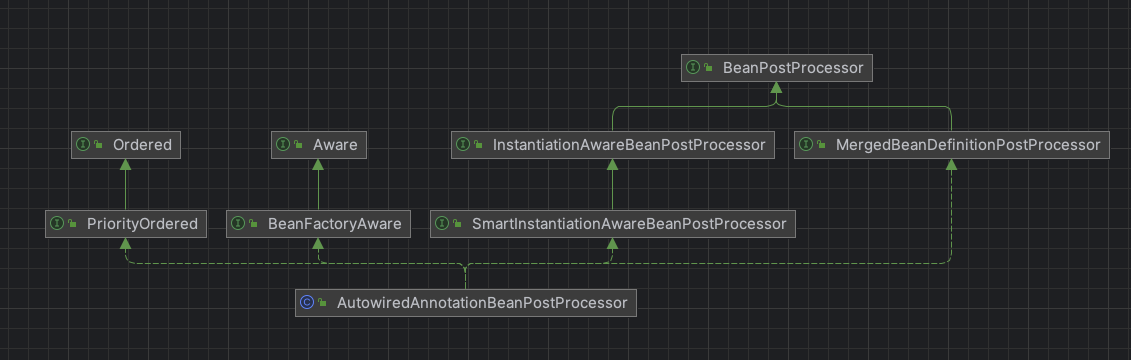
Task: Select the AutowiredAnnotationBeanPostProcessor class label
Action: [483, 302]
